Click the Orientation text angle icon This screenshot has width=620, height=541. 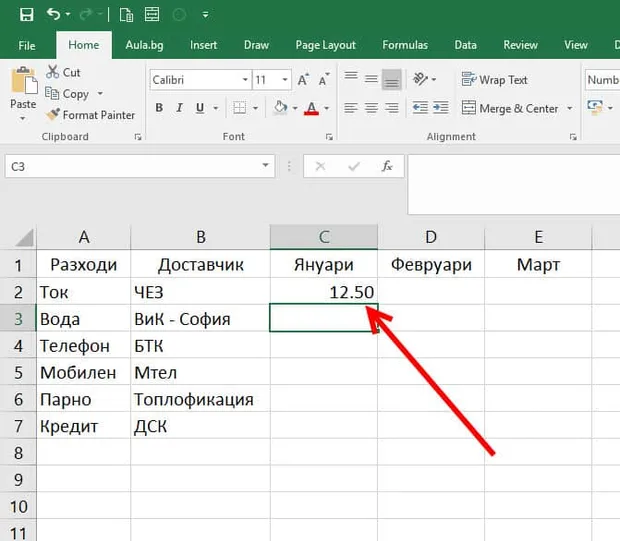(420, 79)
